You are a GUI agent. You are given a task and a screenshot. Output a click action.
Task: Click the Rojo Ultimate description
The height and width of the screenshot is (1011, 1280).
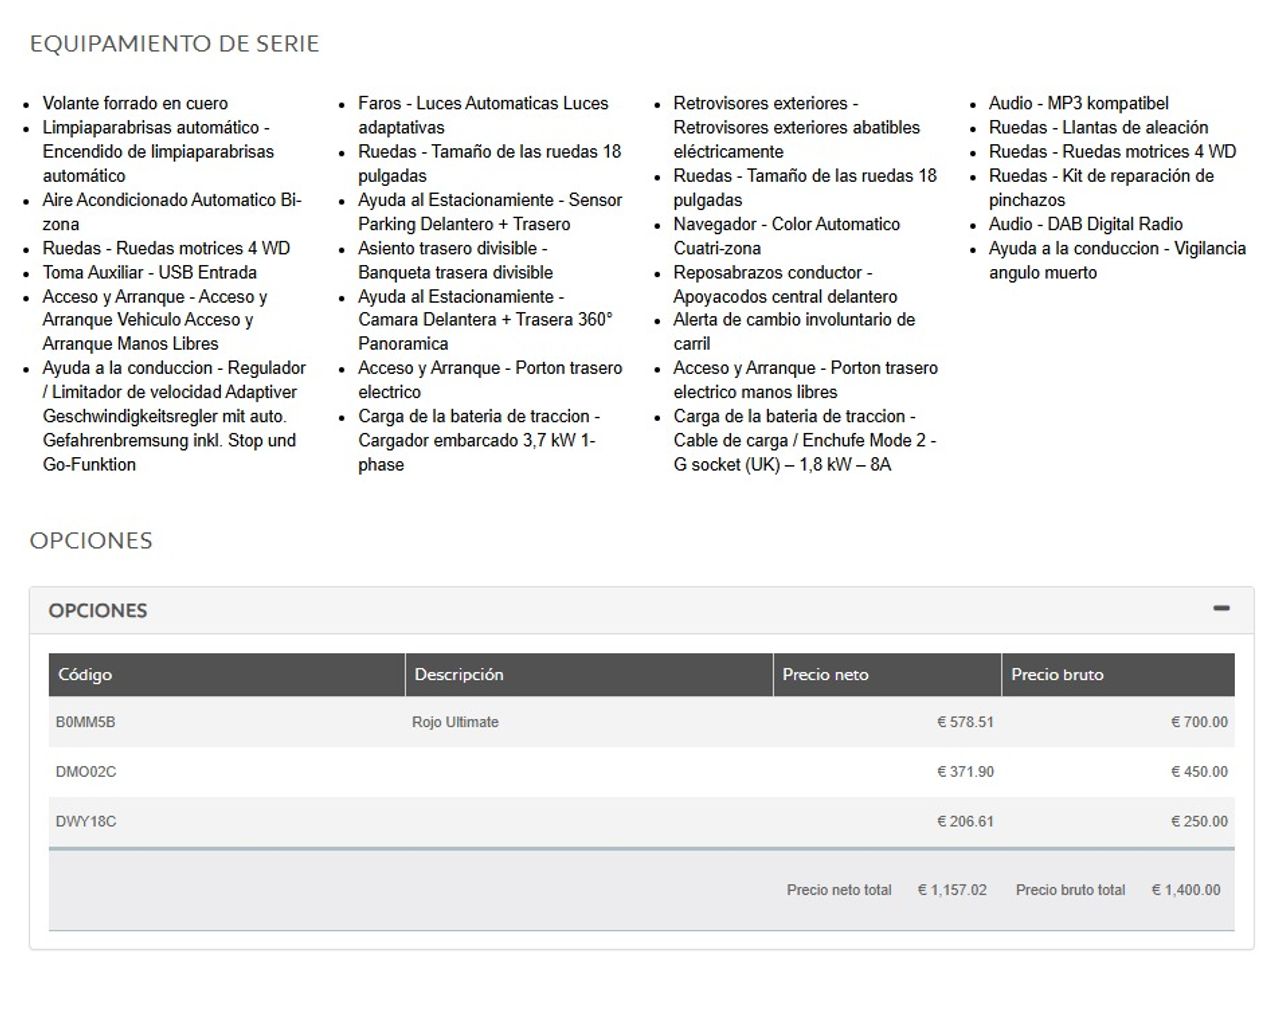[x=455, y=722]
